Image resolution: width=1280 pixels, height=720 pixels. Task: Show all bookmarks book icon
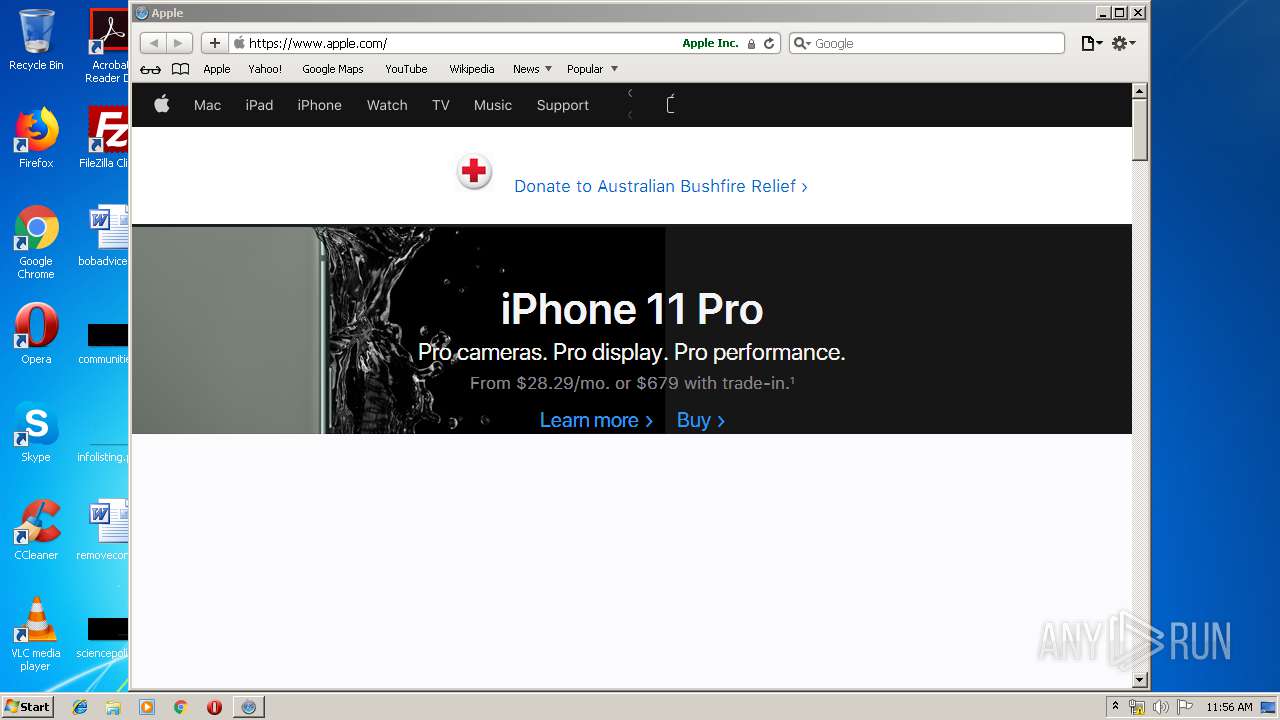pos(180,69)
